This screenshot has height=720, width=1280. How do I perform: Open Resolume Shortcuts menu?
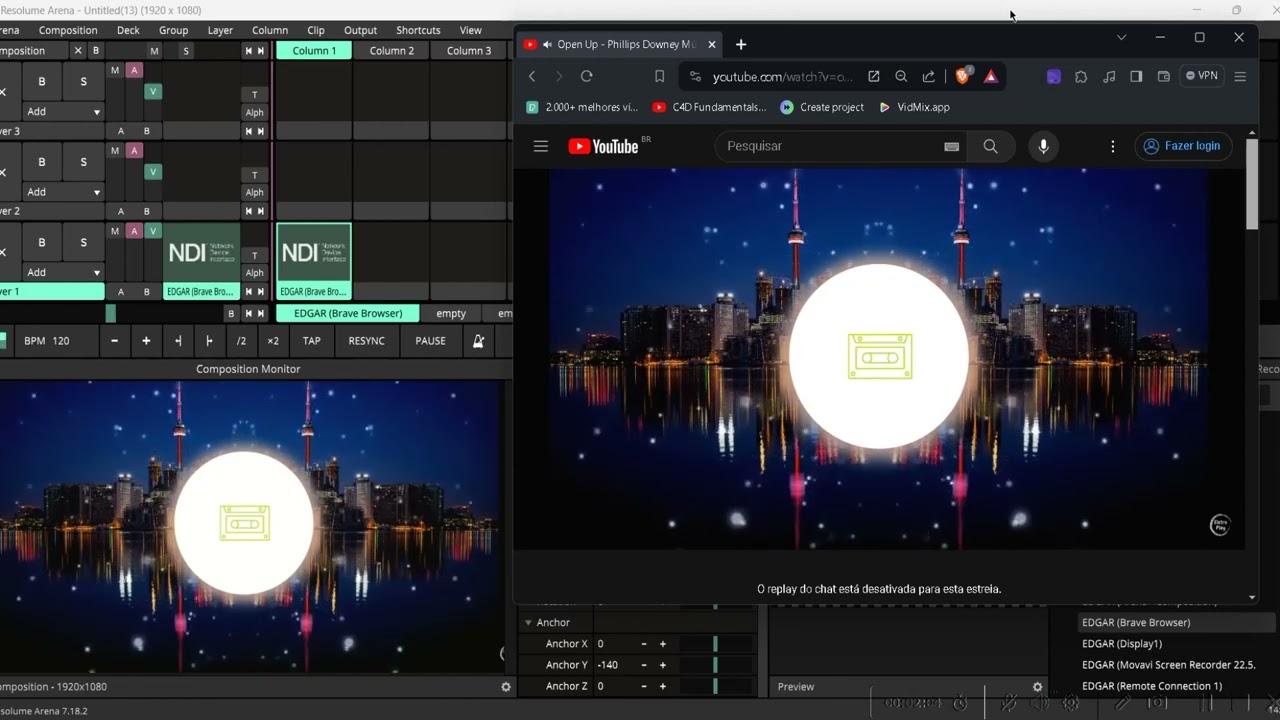(x=418, y=30)
